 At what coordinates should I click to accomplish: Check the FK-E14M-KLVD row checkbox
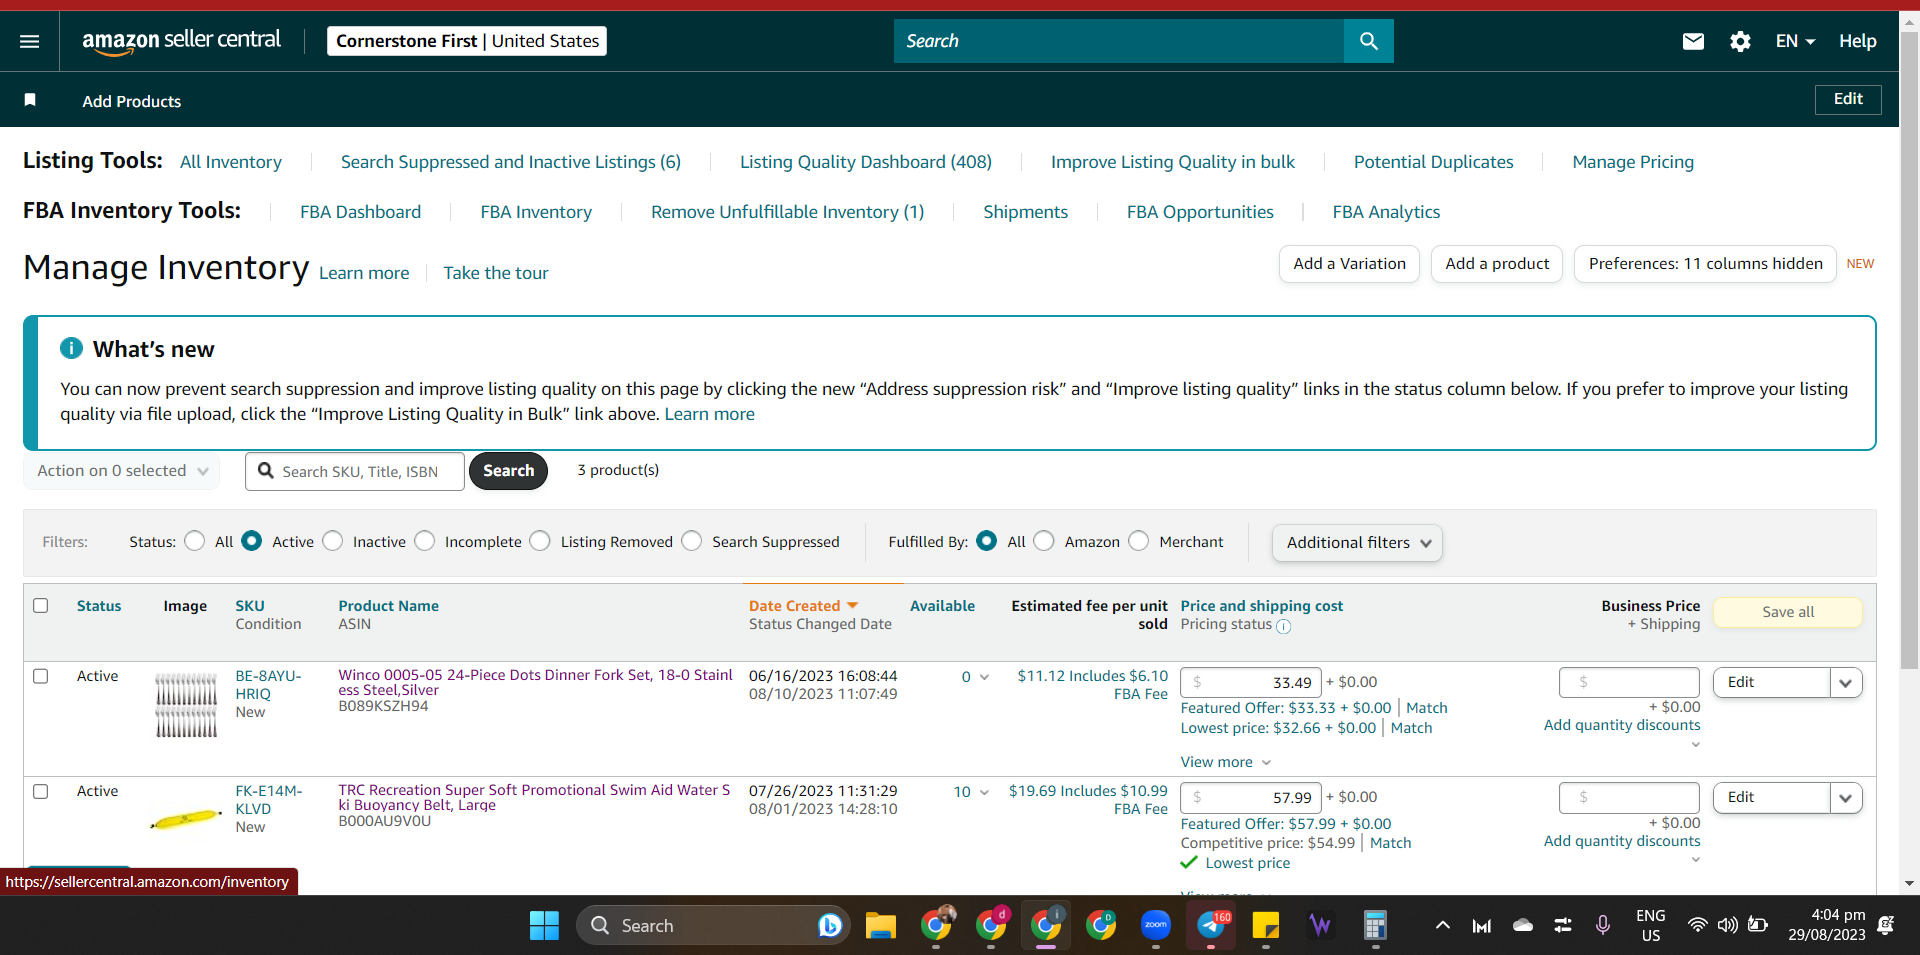click(41, 791)
